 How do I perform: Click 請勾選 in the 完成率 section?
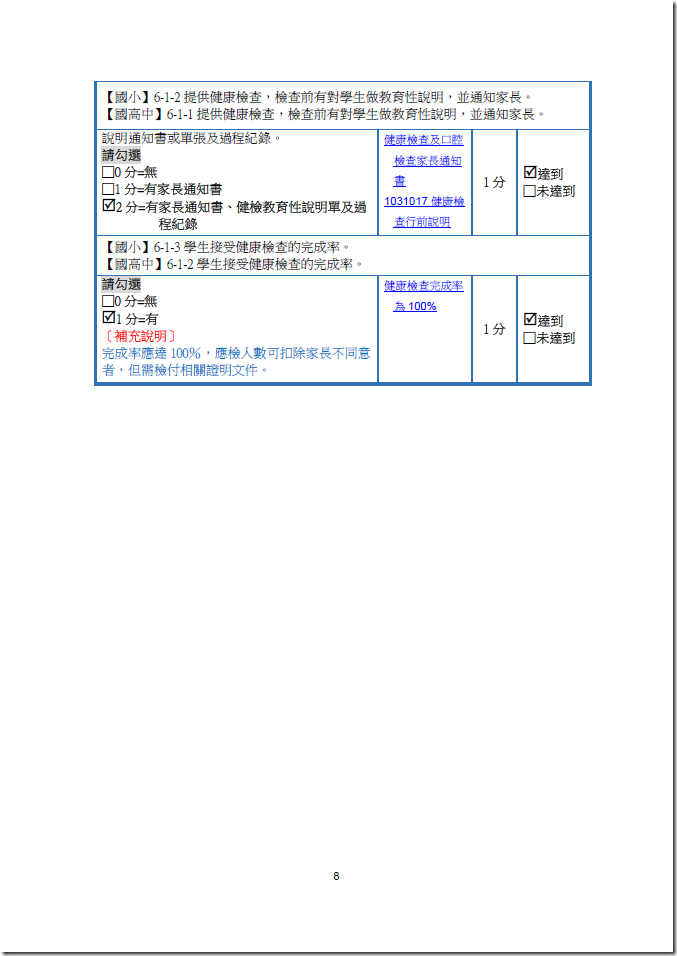[121, 284]
